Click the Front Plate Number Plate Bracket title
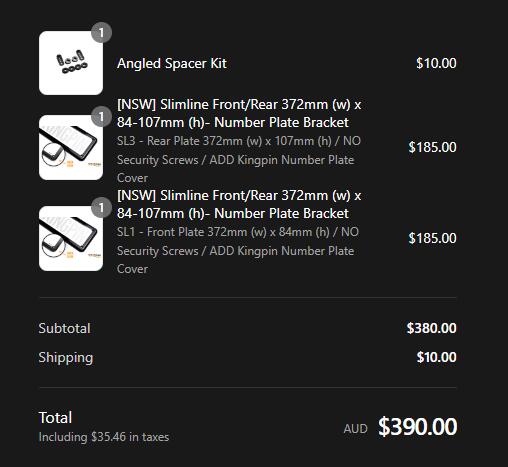 (239, 204)
